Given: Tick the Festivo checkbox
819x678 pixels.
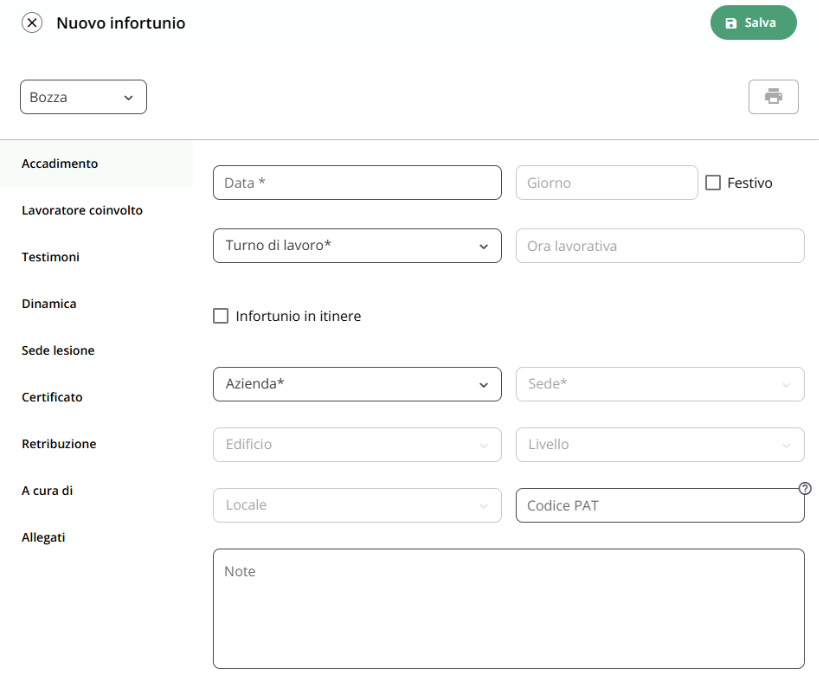Looking at the screenshot, I should (x=713, y=183).
